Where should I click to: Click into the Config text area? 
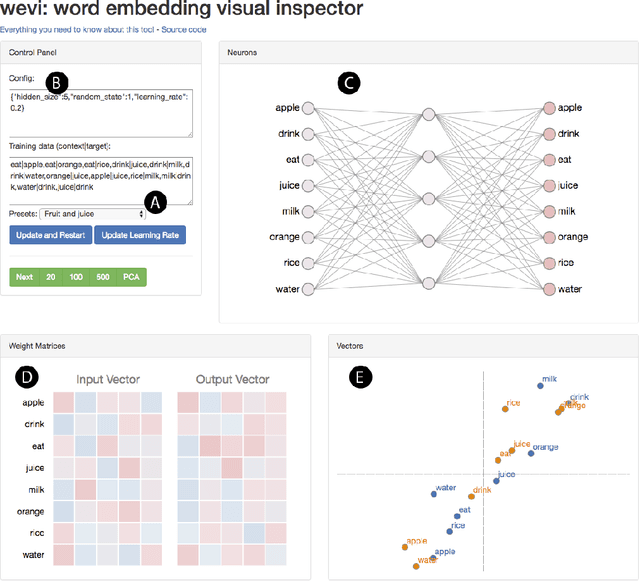pyautogui.click(x=101, y=112)
